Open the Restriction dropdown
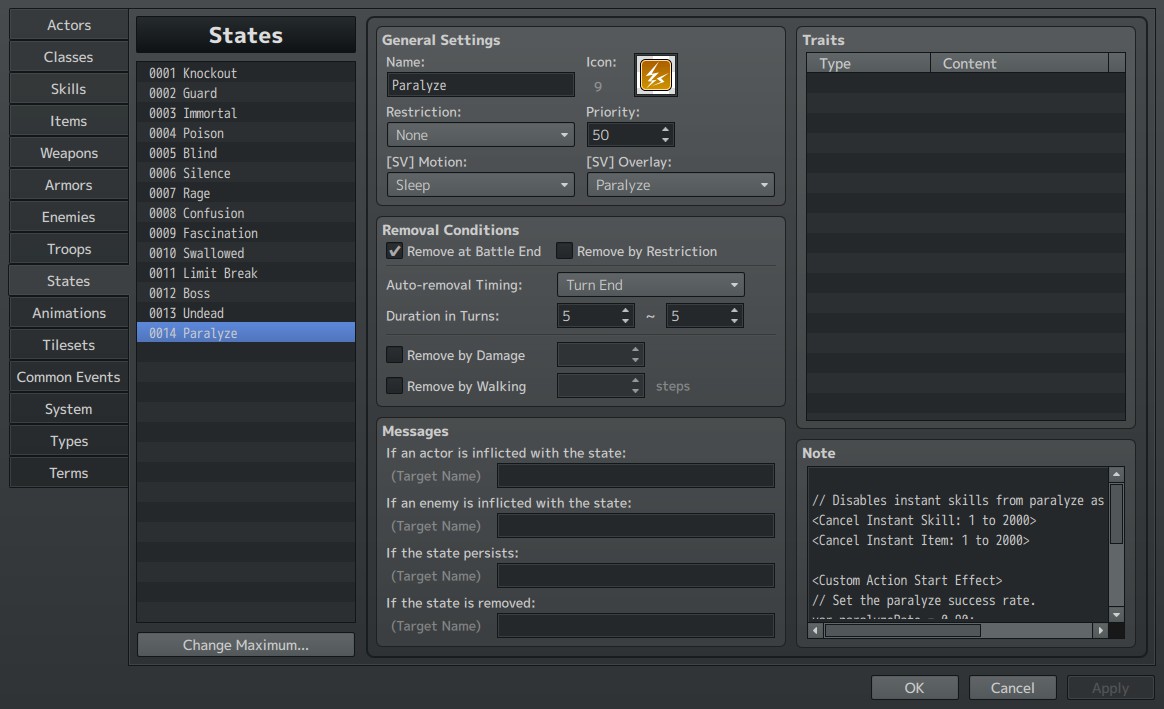The height and width of the screenshot is (709, 1164). pos(480,135)
